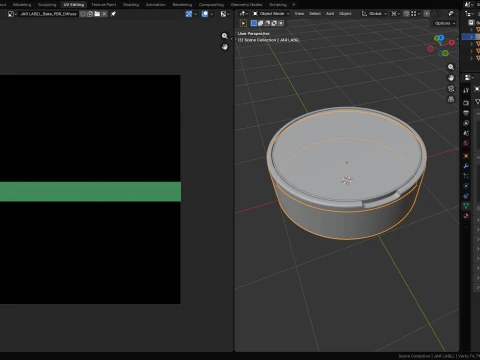Open the Shading workspace tab
The height and width of the screenshot is (360, 480).
click(x=131, y=5)
